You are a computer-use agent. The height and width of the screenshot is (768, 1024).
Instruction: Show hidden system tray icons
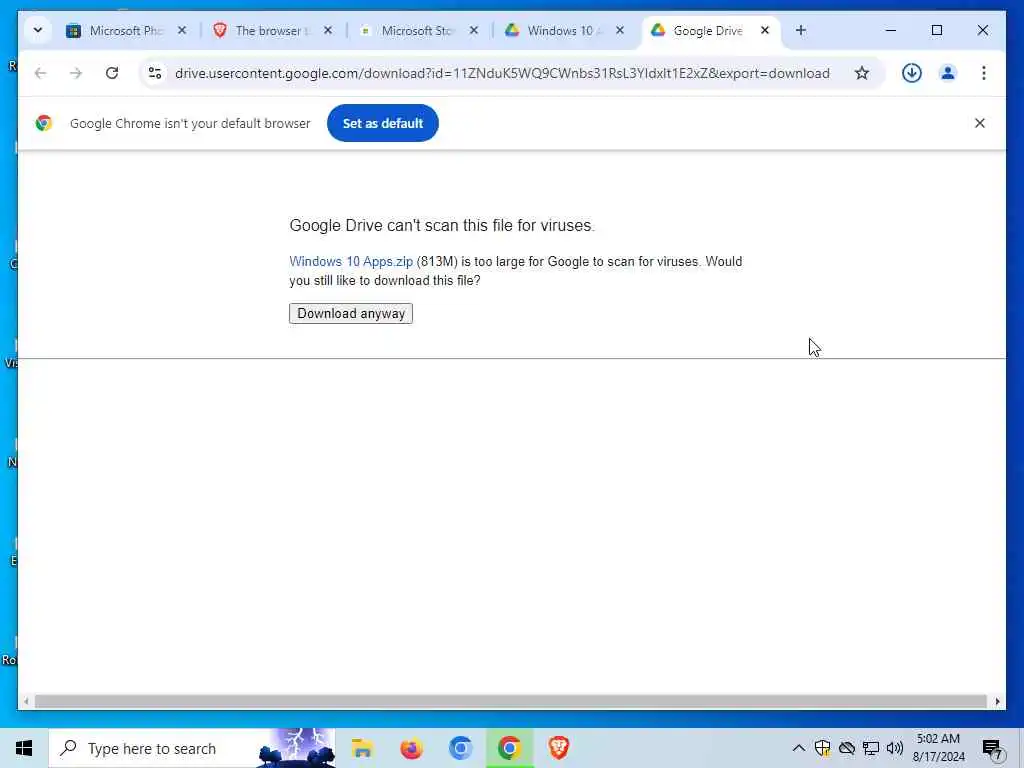[799, 748]
